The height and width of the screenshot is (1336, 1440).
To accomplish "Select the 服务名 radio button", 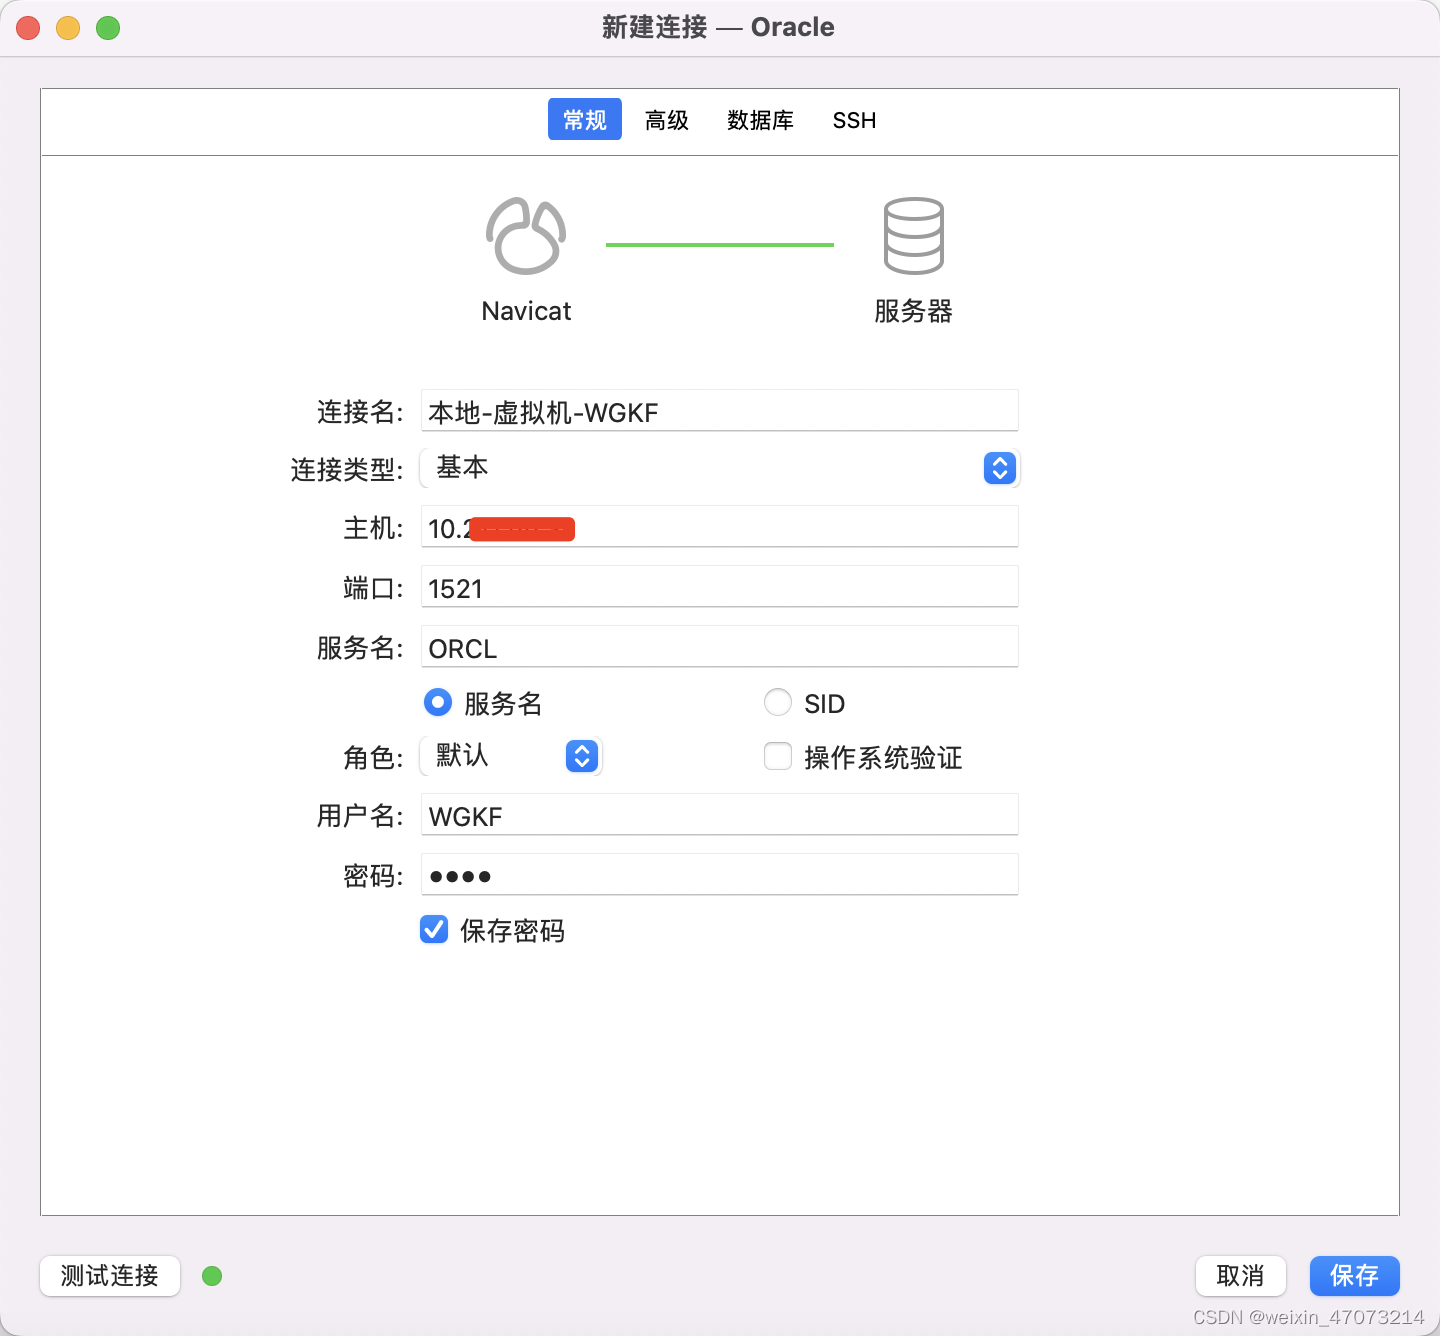I will click(438, 702).
